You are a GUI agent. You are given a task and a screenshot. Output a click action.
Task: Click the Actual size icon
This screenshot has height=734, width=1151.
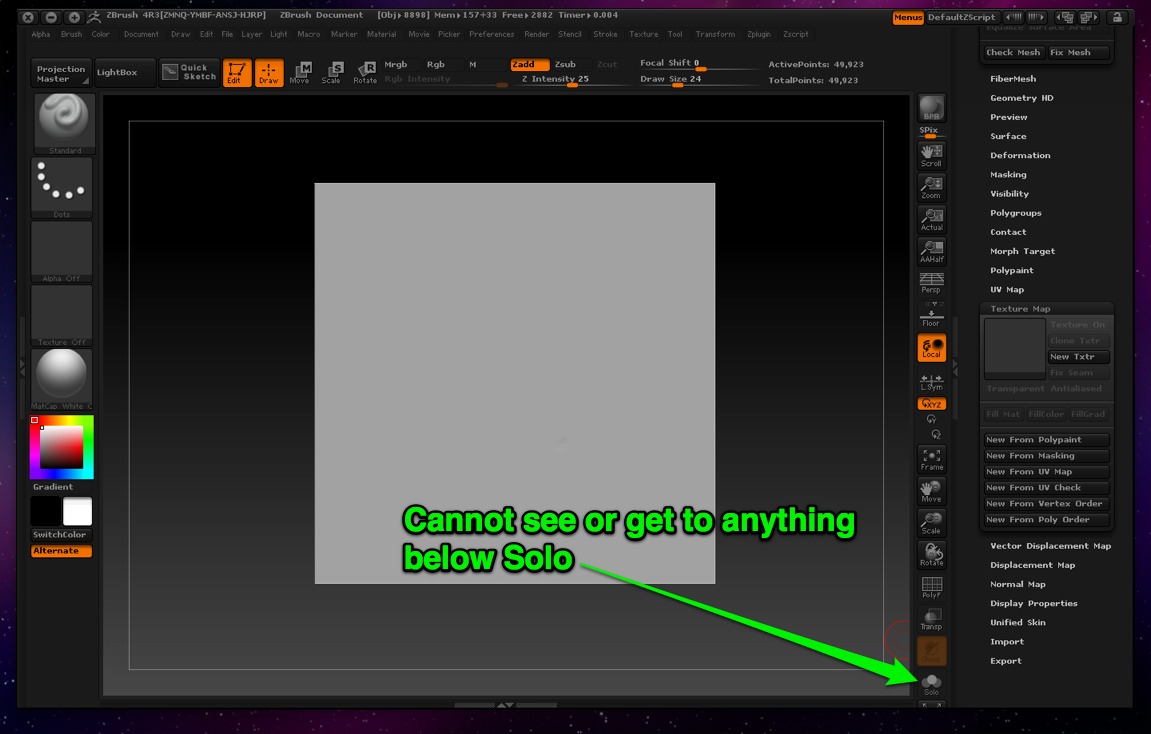tap(932, 219)
